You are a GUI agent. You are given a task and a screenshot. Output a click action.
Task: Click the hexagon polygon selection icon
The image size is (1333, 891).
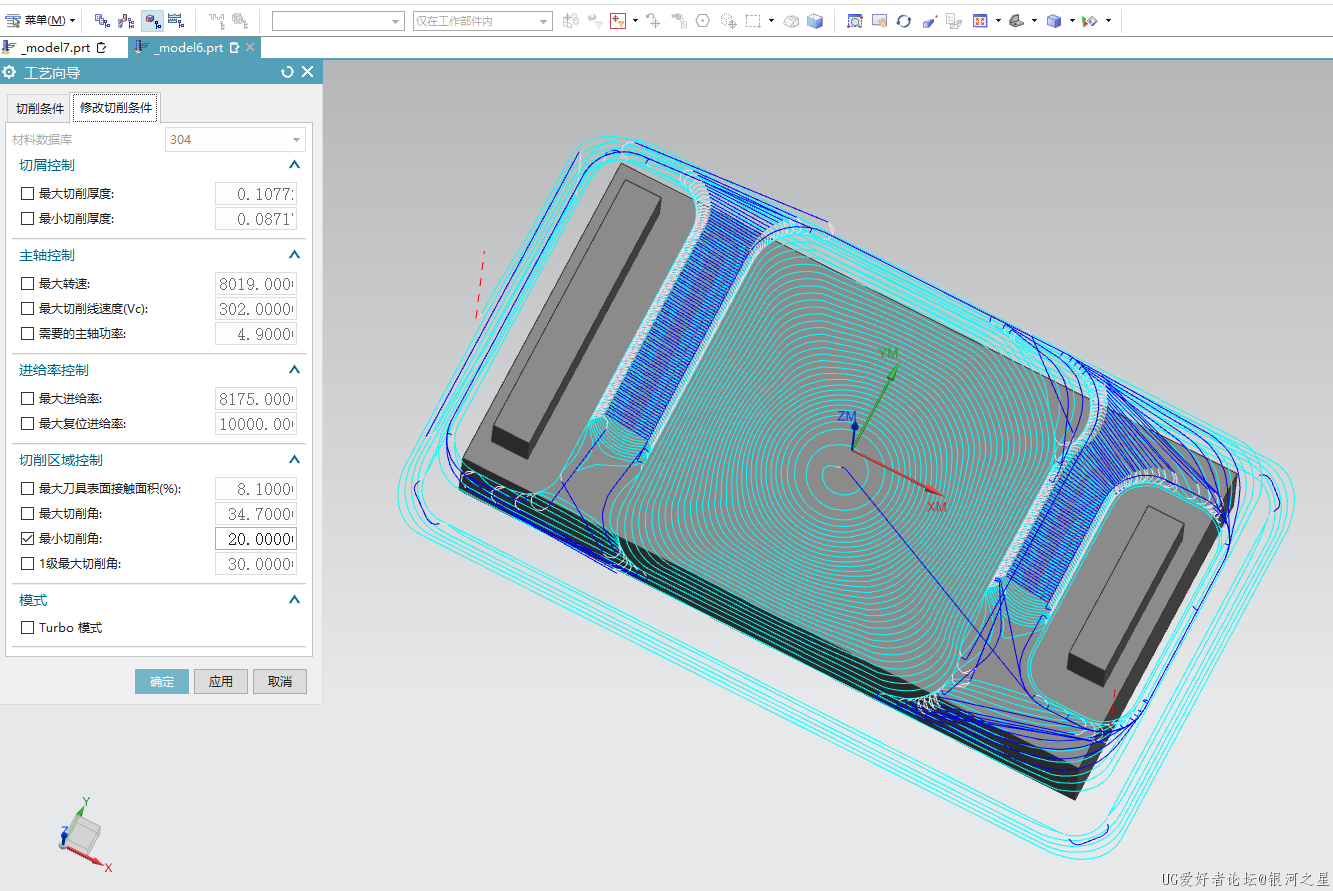pos(703,20)
